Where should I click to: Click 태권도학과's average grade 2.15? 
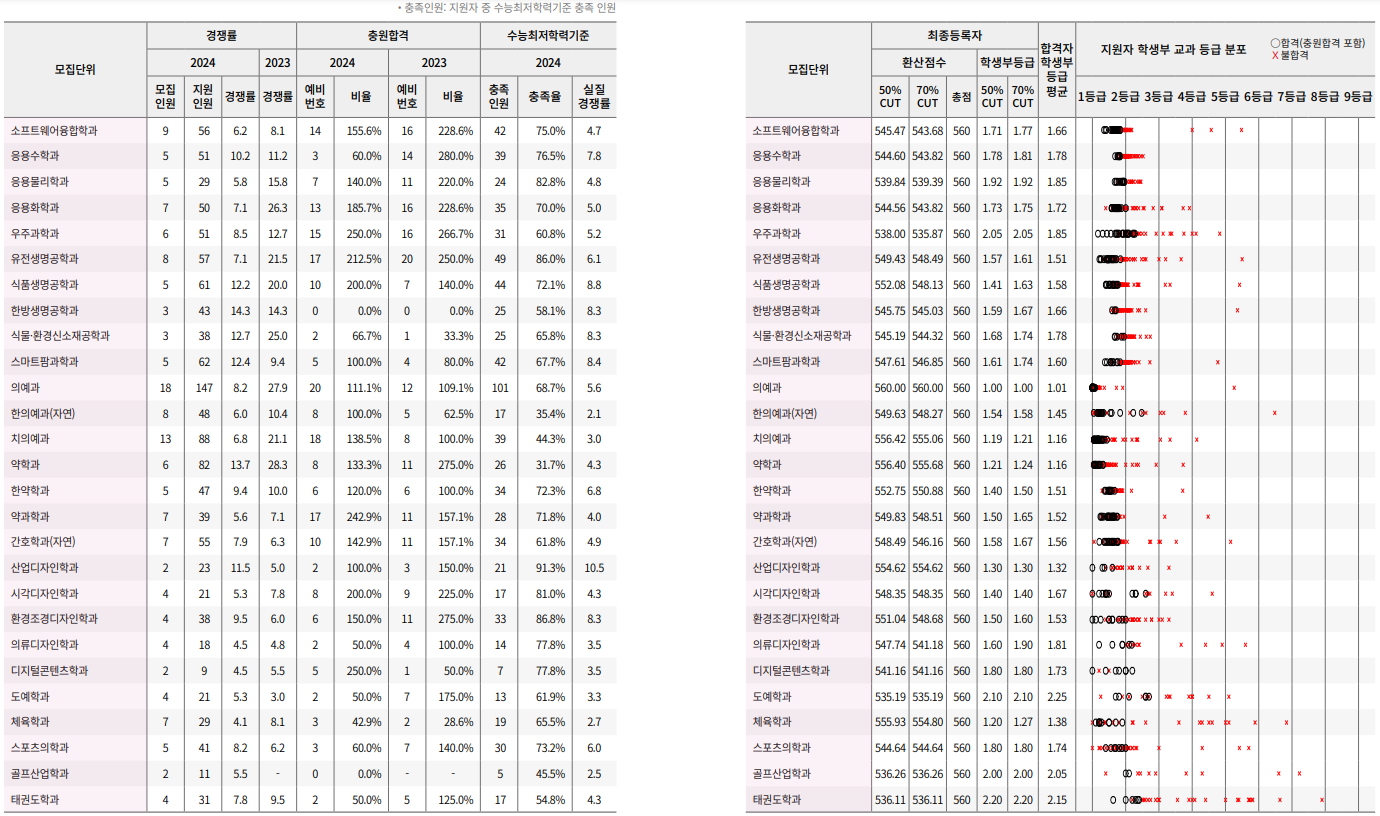[x=1057, y=800]
